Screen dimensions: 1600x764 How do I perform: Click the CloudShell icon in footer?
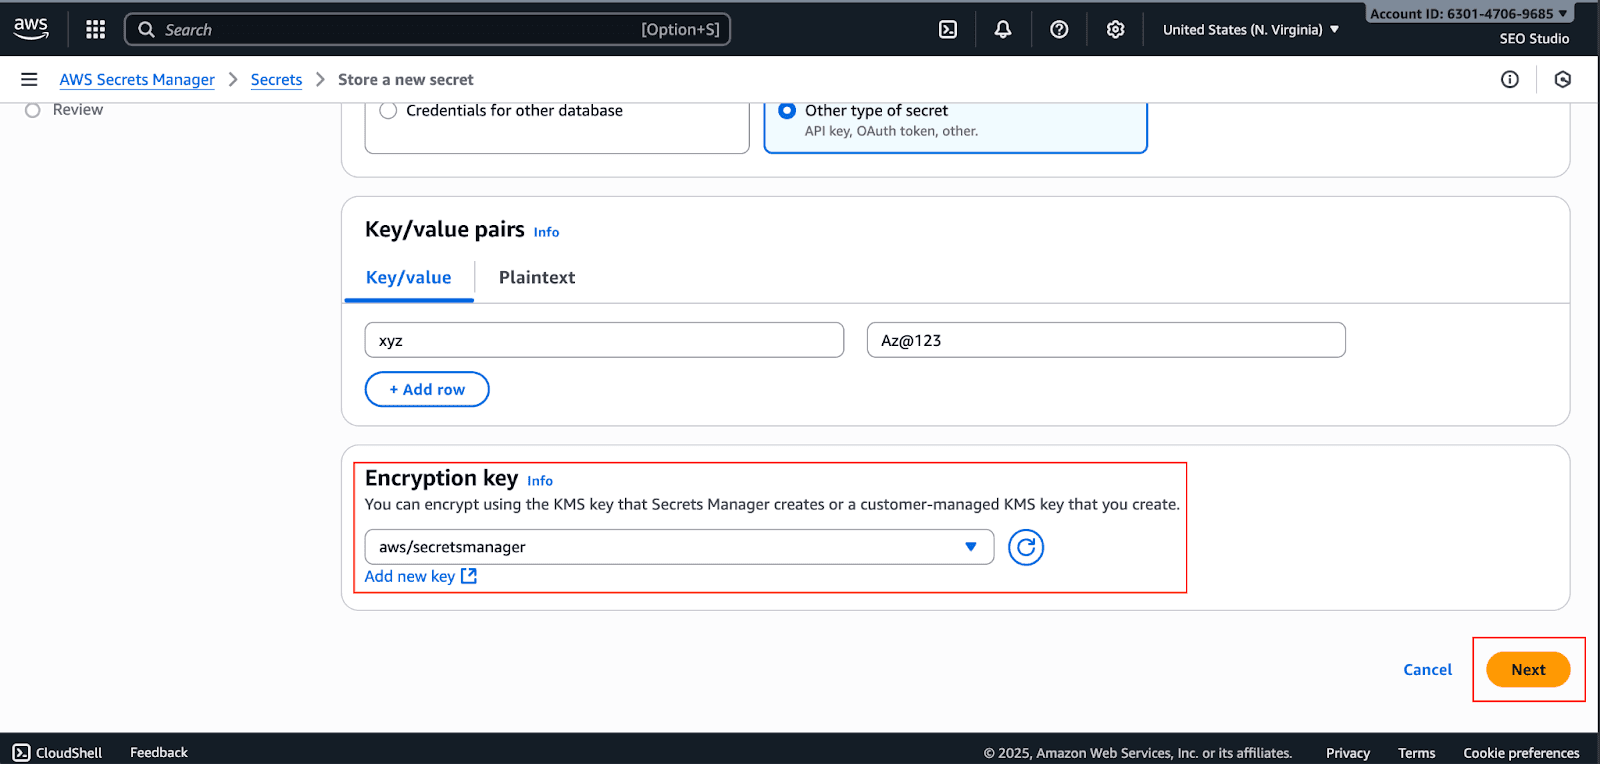21,752
